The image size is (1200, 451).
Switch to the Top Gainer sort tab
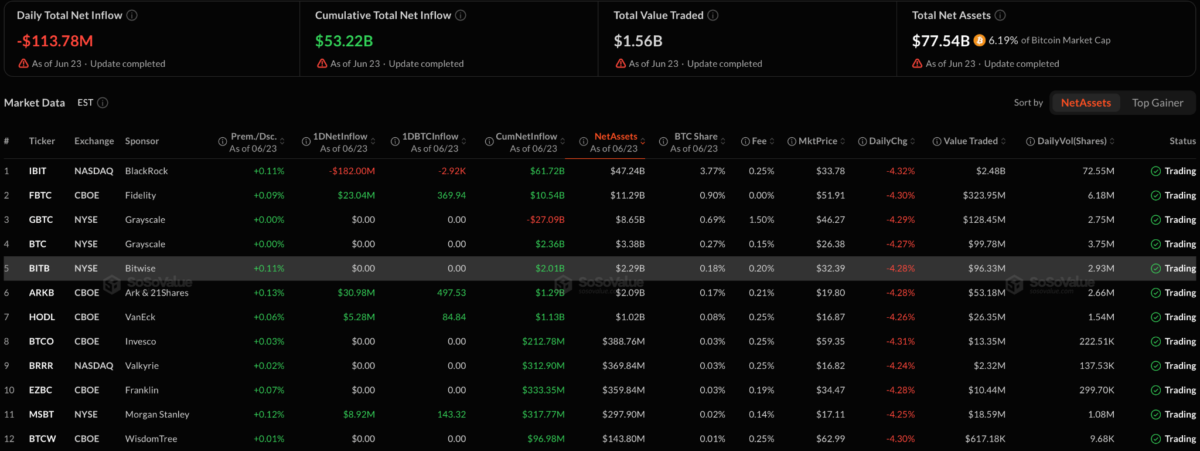pos(1157,102)
